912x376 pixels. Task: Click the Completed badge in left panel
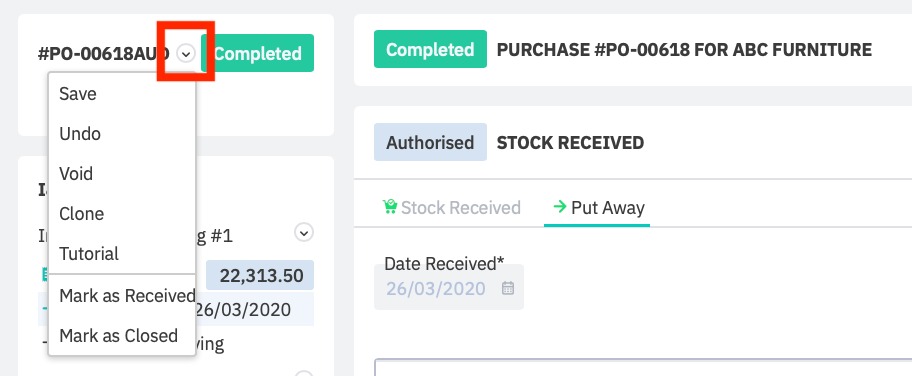click(x=258, y=54)
